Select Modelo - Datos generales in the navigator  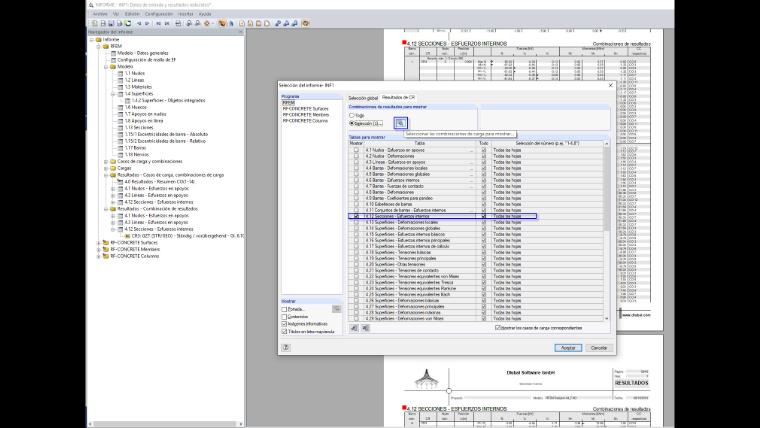[143, 53]
